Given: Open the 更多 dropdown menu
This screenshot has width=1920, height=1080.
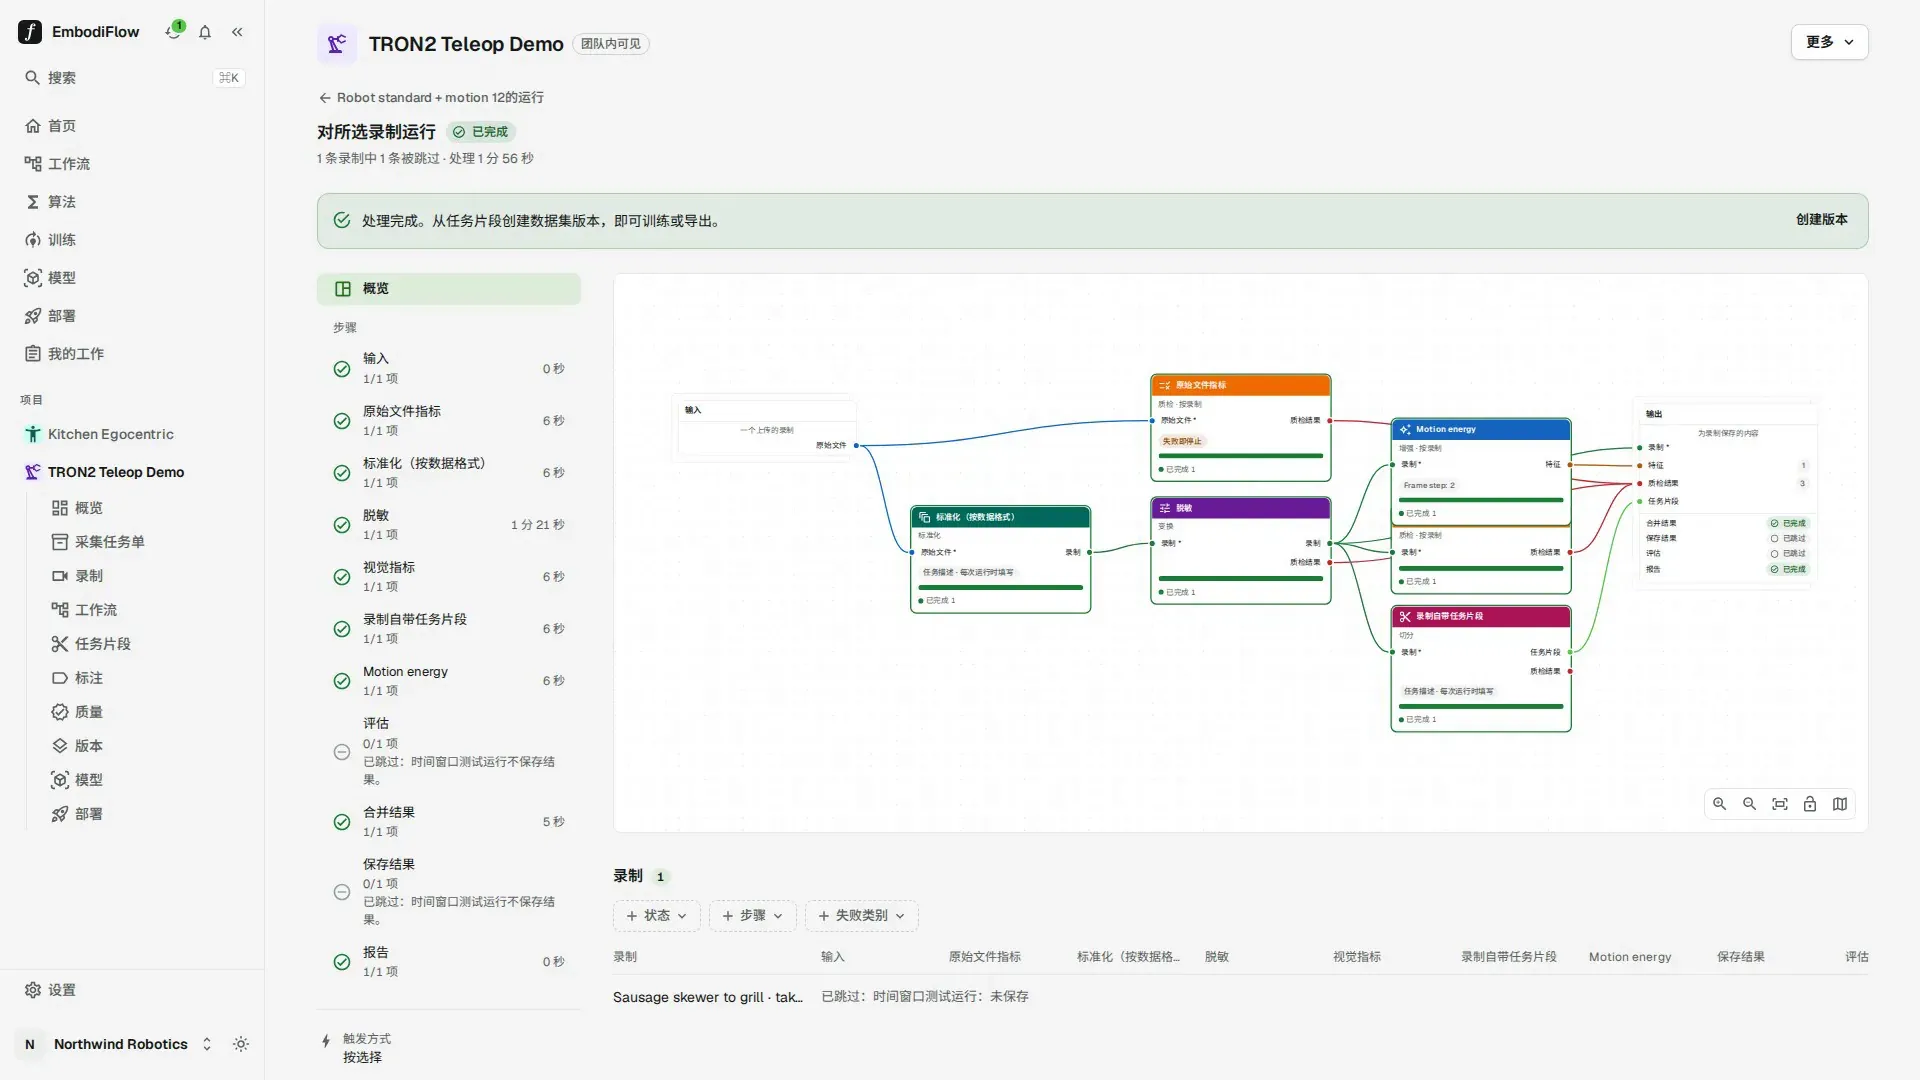Looking at the screenshot, I should coord(1829,42).
